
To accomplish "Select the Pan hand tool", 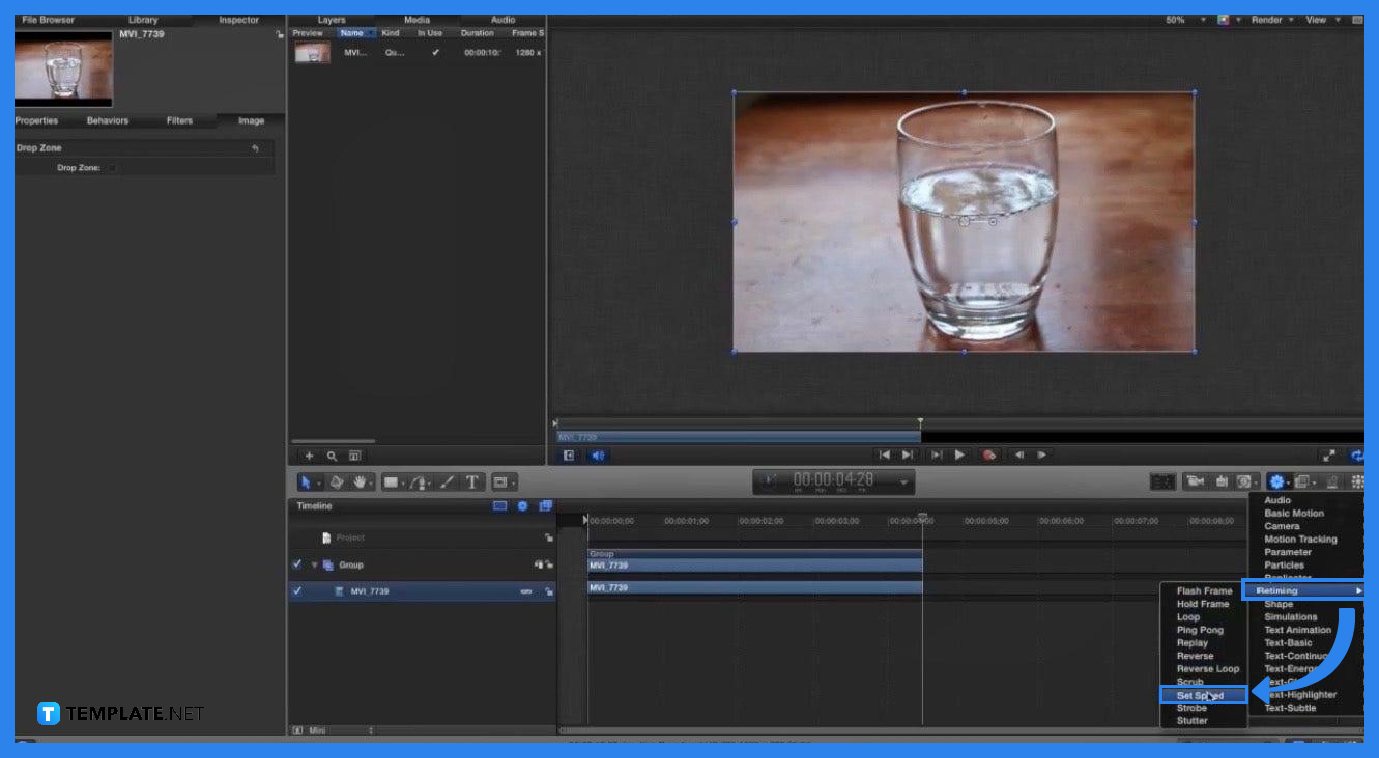I will pos(359,482).
